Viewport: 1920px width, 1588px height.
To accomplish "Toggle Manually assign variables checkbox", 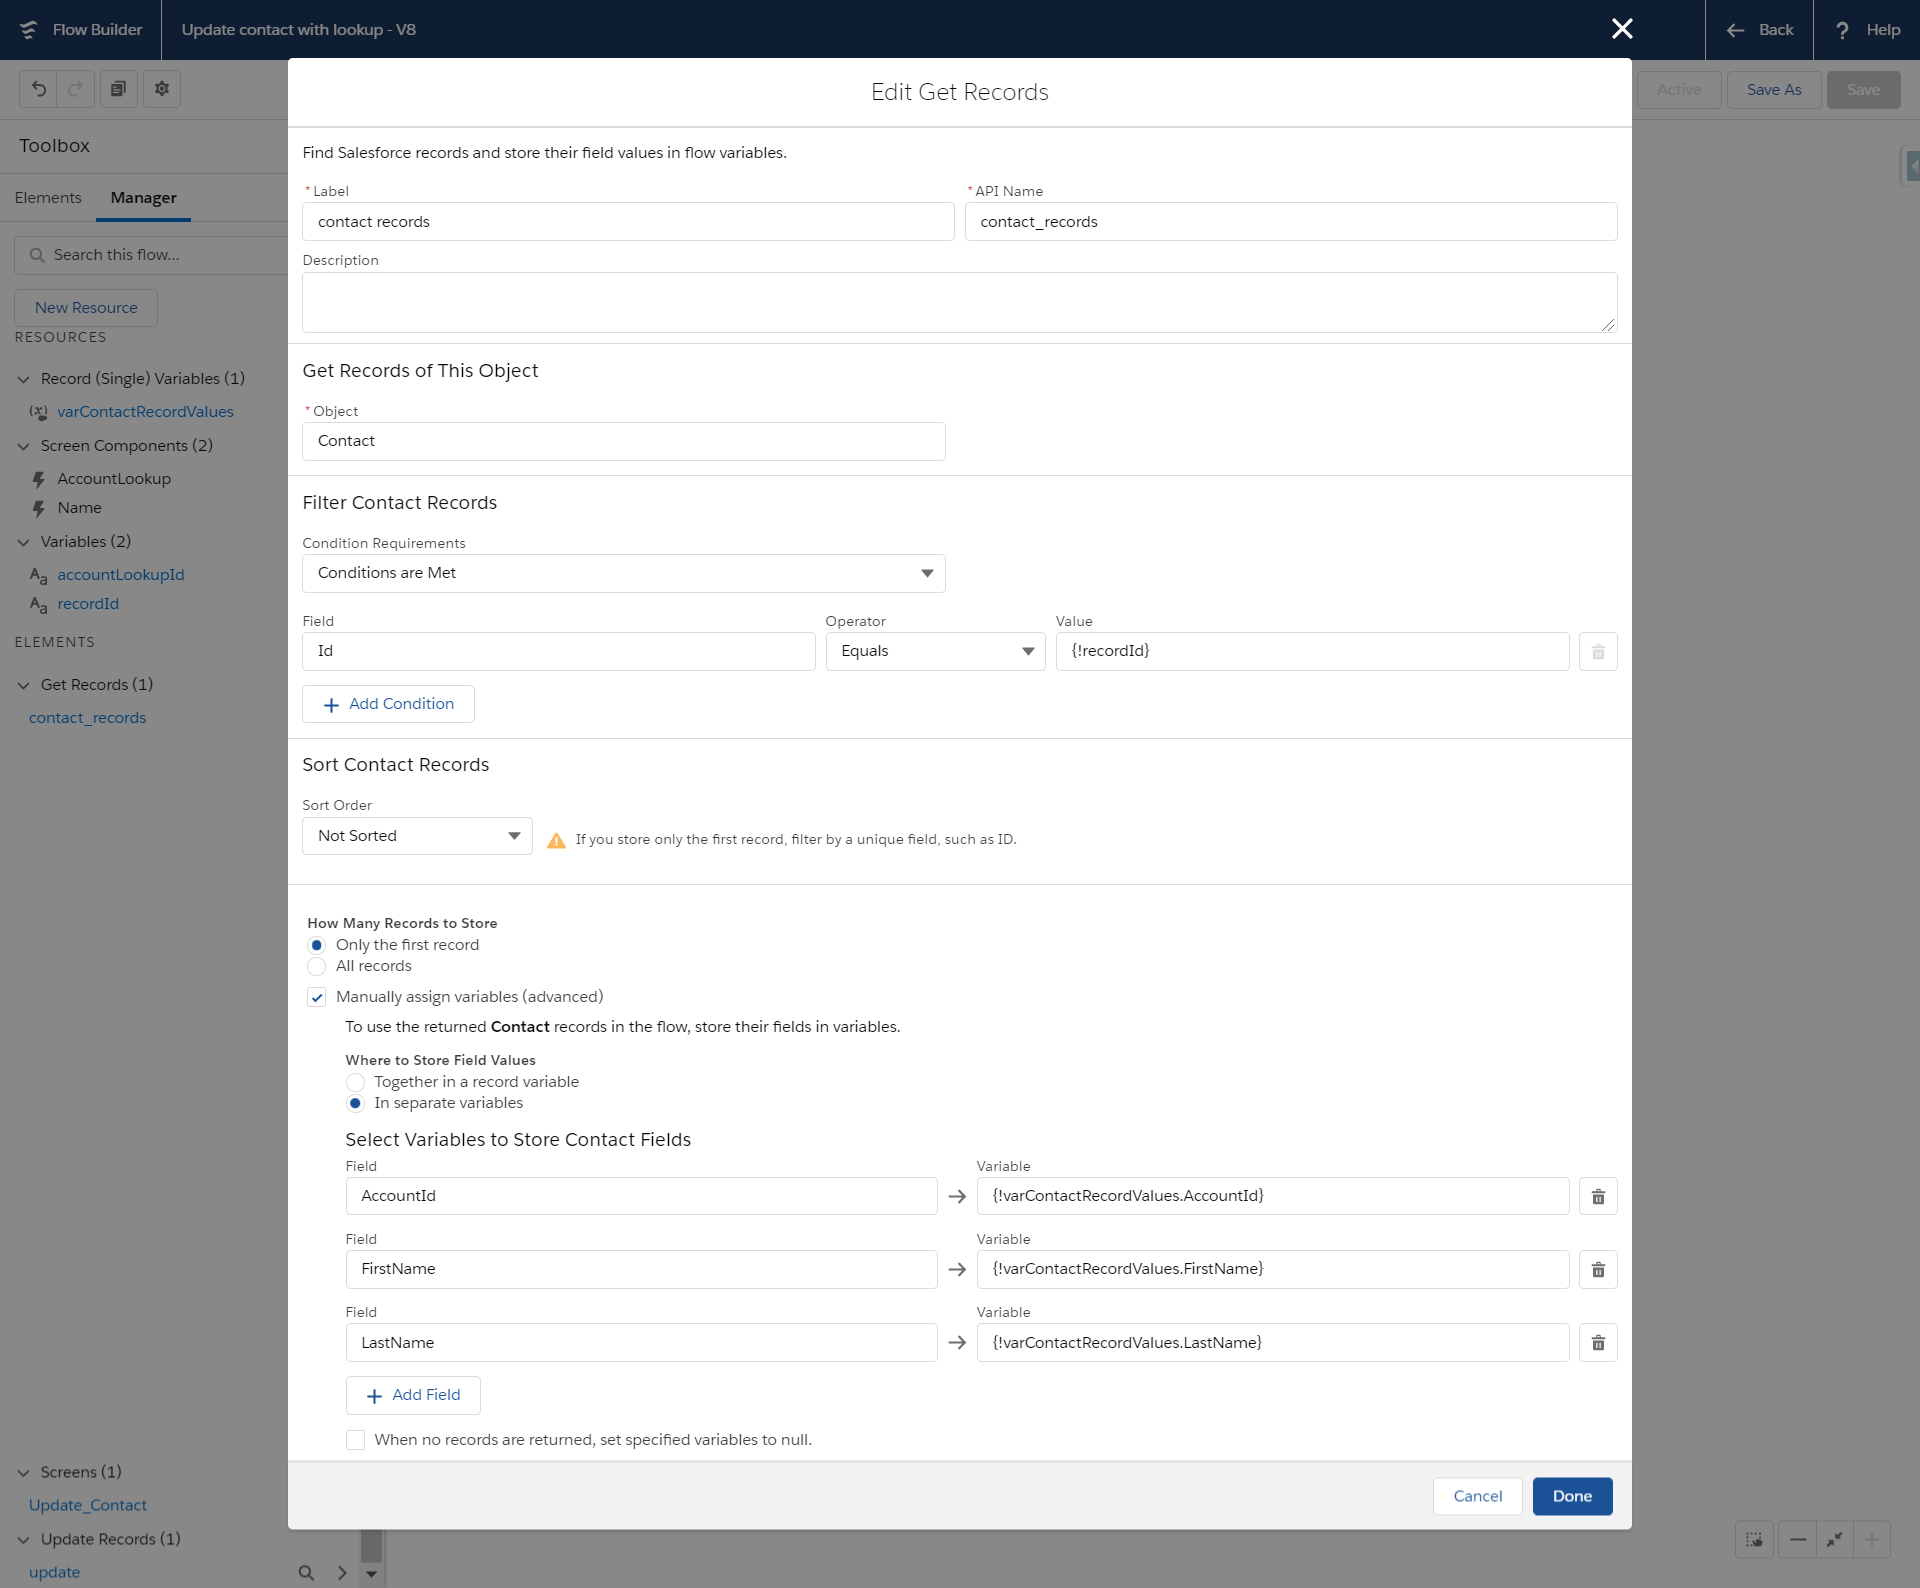I will pyautogui.click(x=316, y=997).
